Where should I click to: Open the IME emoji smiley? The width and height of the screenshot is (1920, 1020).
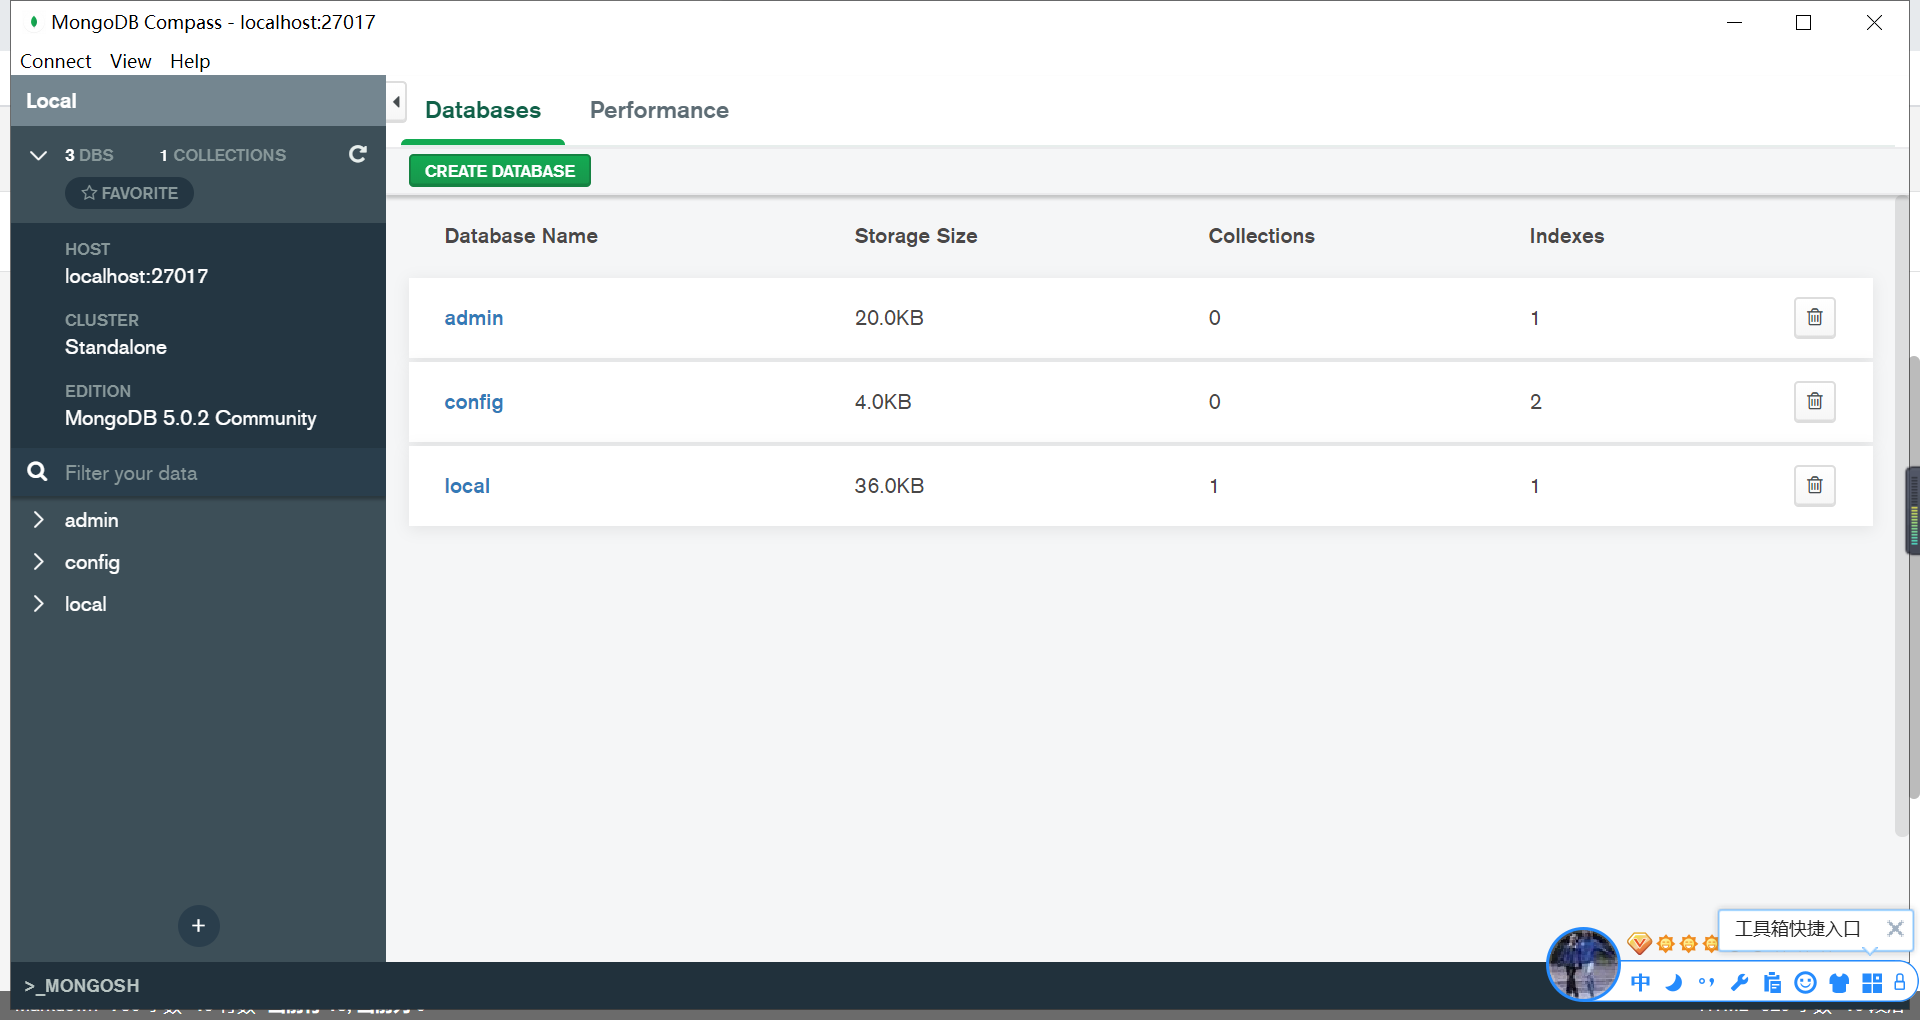[x=1805, y=982]
